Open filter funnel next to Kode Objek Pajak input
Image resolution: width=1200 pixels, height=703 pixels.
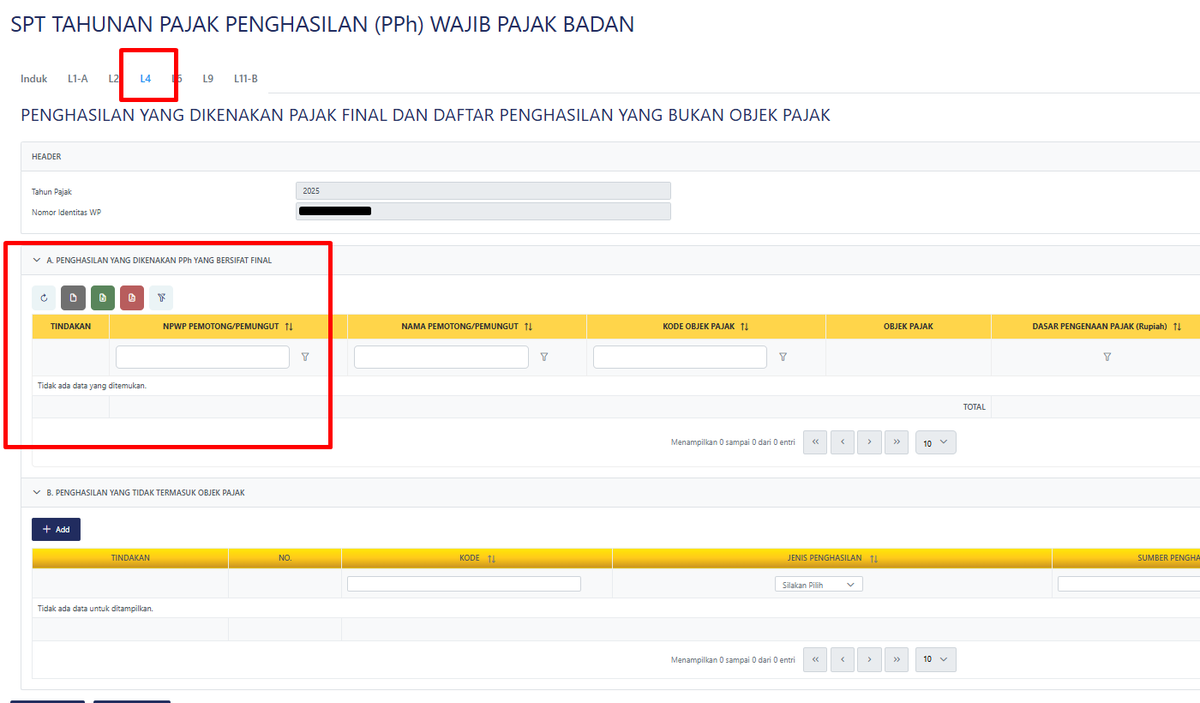[783, 357]
